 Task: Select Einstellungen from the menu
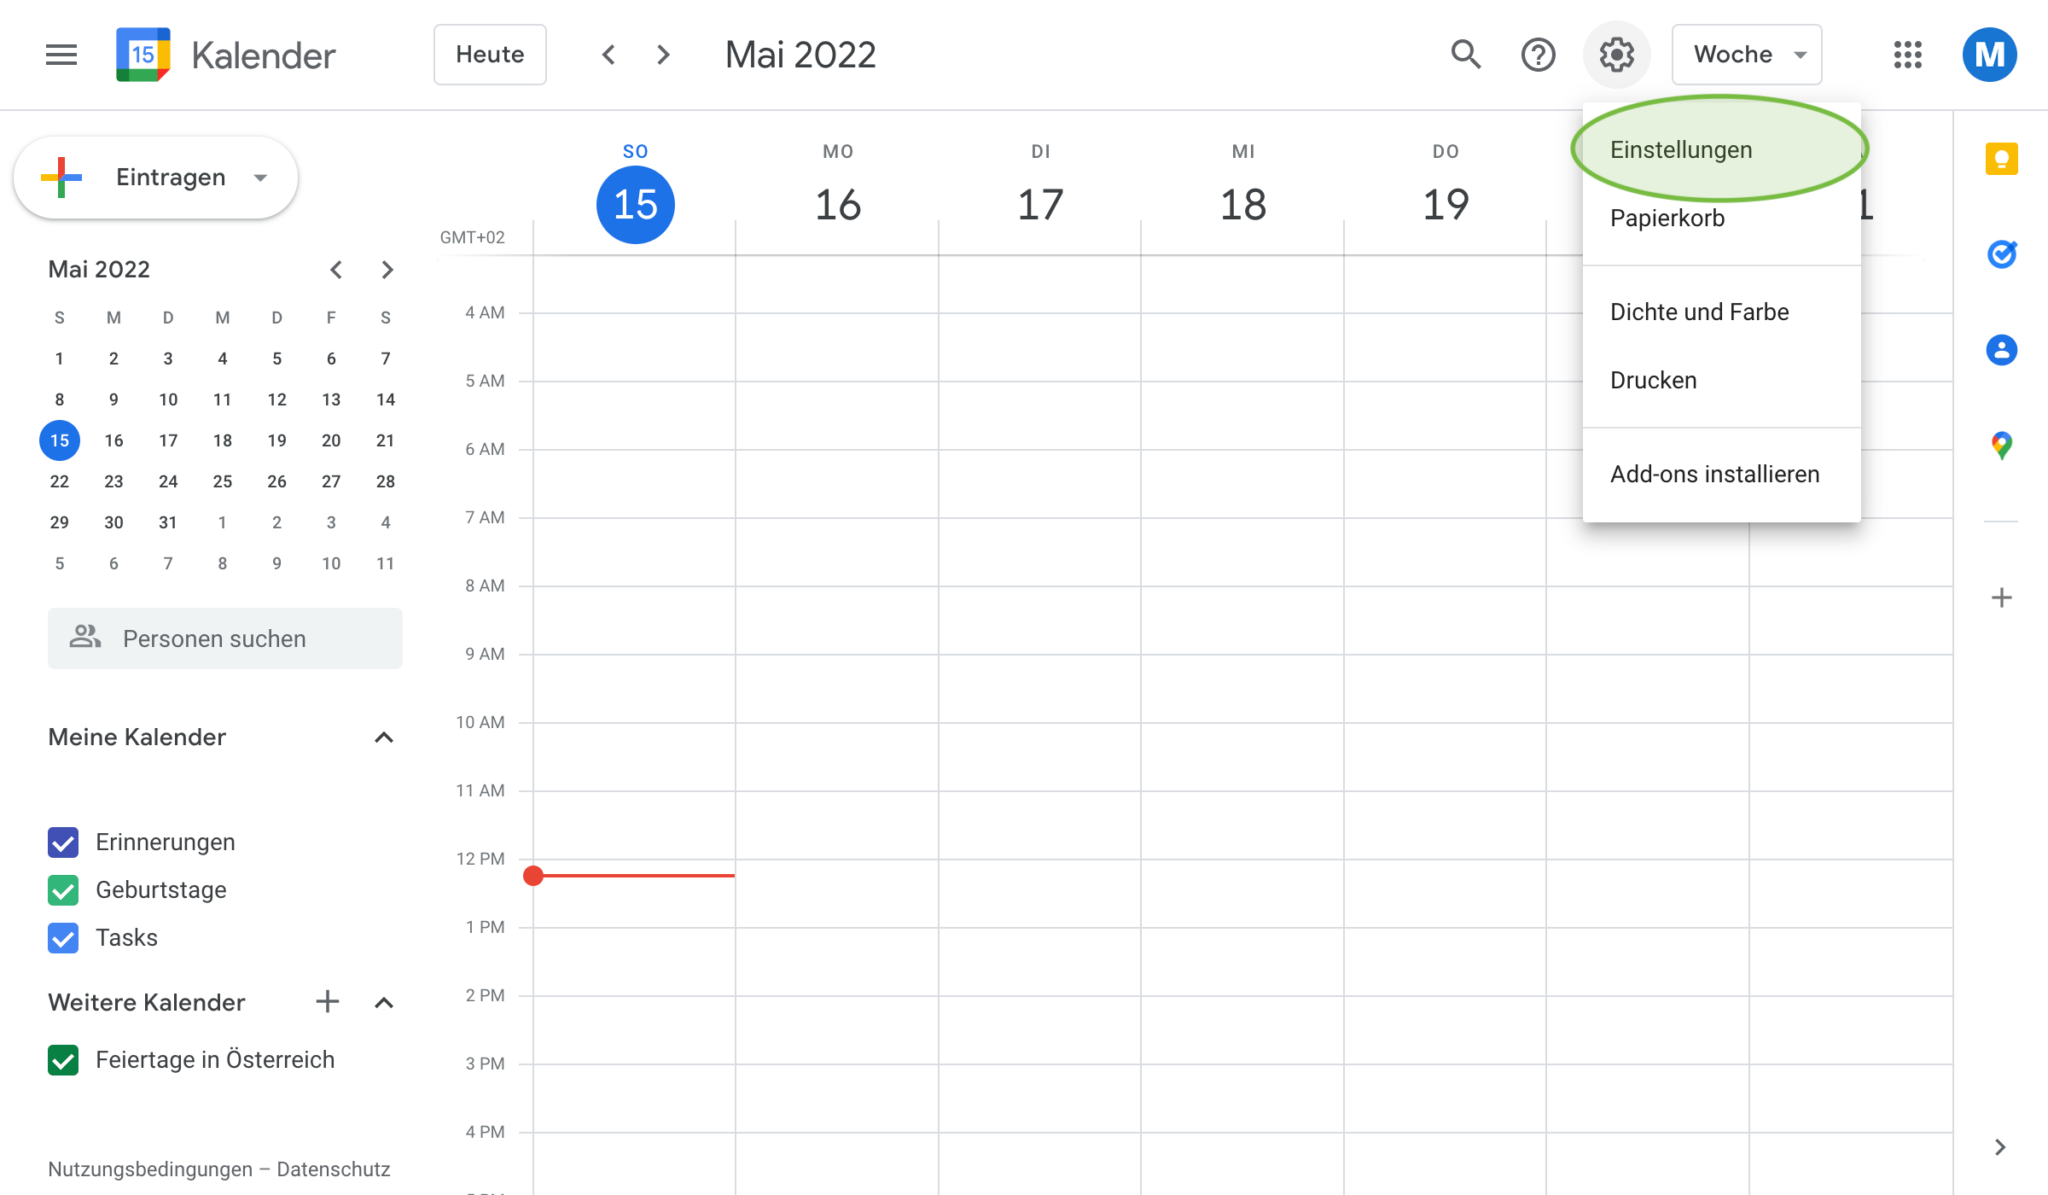click(1721, 150)
